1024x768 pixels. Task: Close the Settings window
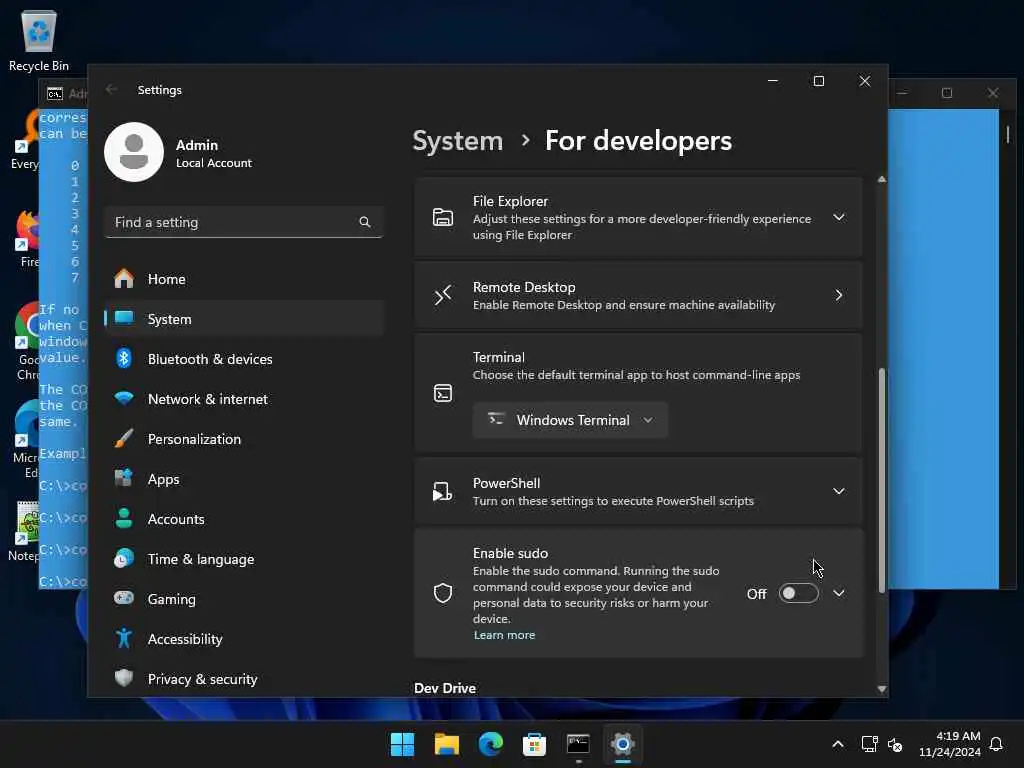pyautogui.click(x=865, y=81)
